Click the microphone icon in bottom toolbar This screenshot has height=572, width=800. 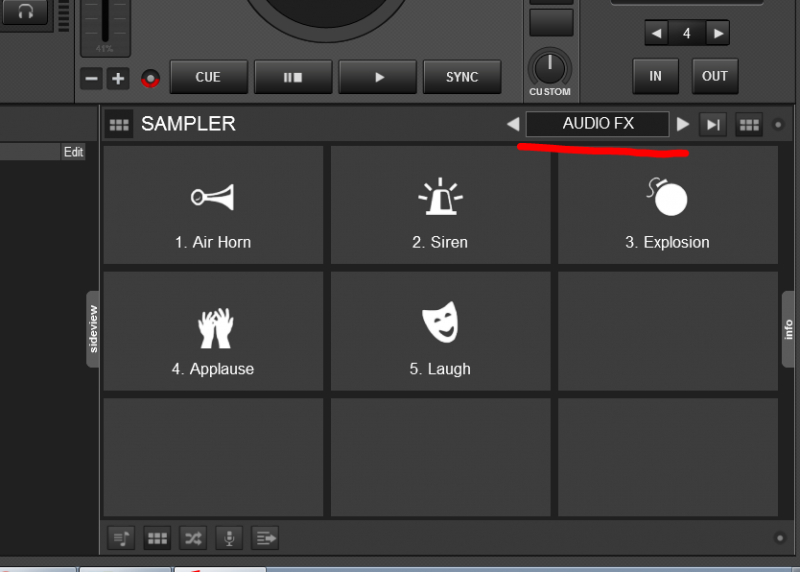(x=229, y=538)
